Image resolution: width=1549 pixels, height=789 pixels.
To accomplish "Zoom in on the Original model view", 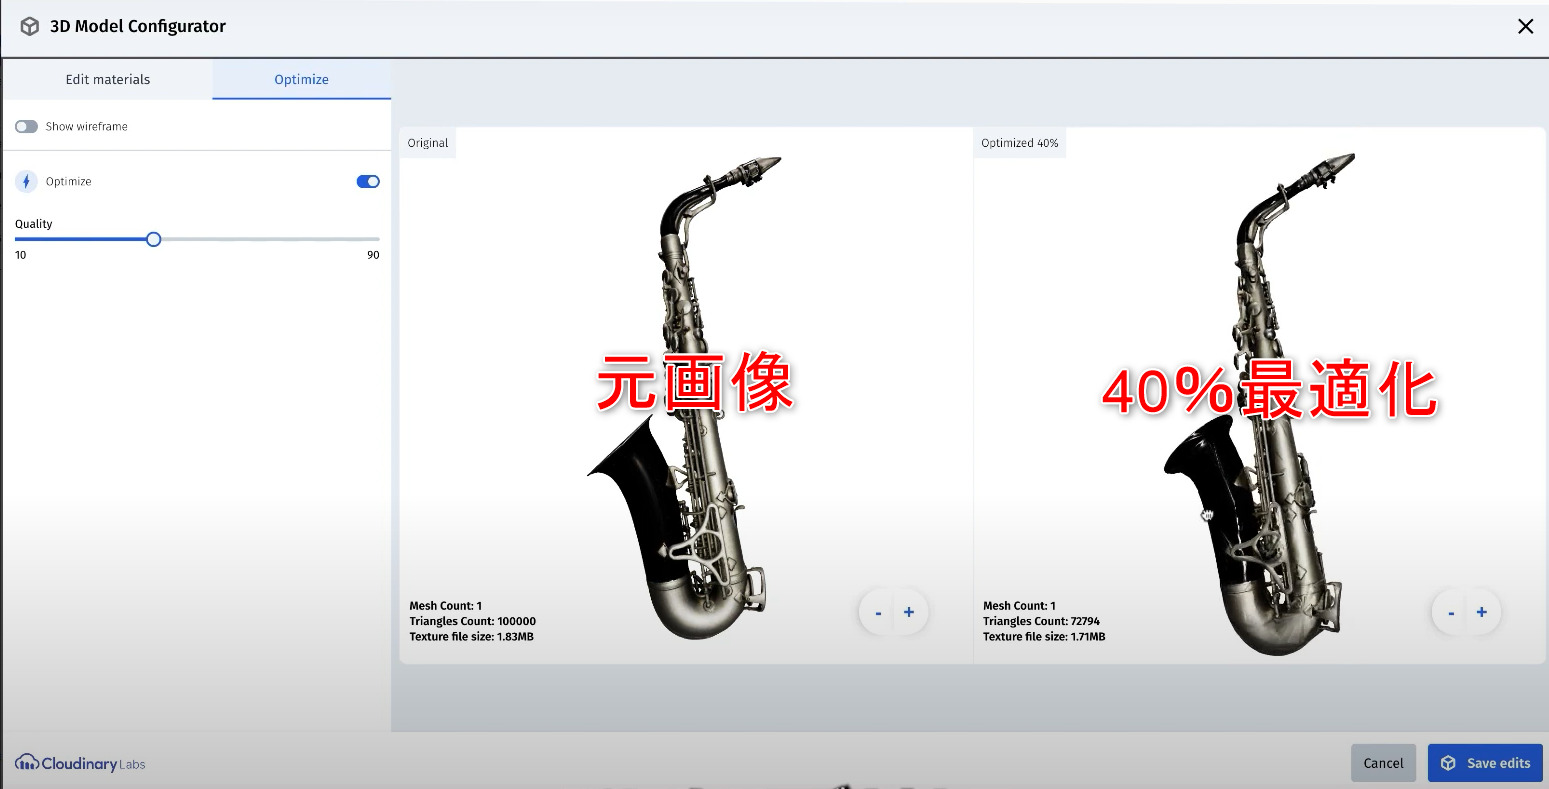I will (908, 612).
